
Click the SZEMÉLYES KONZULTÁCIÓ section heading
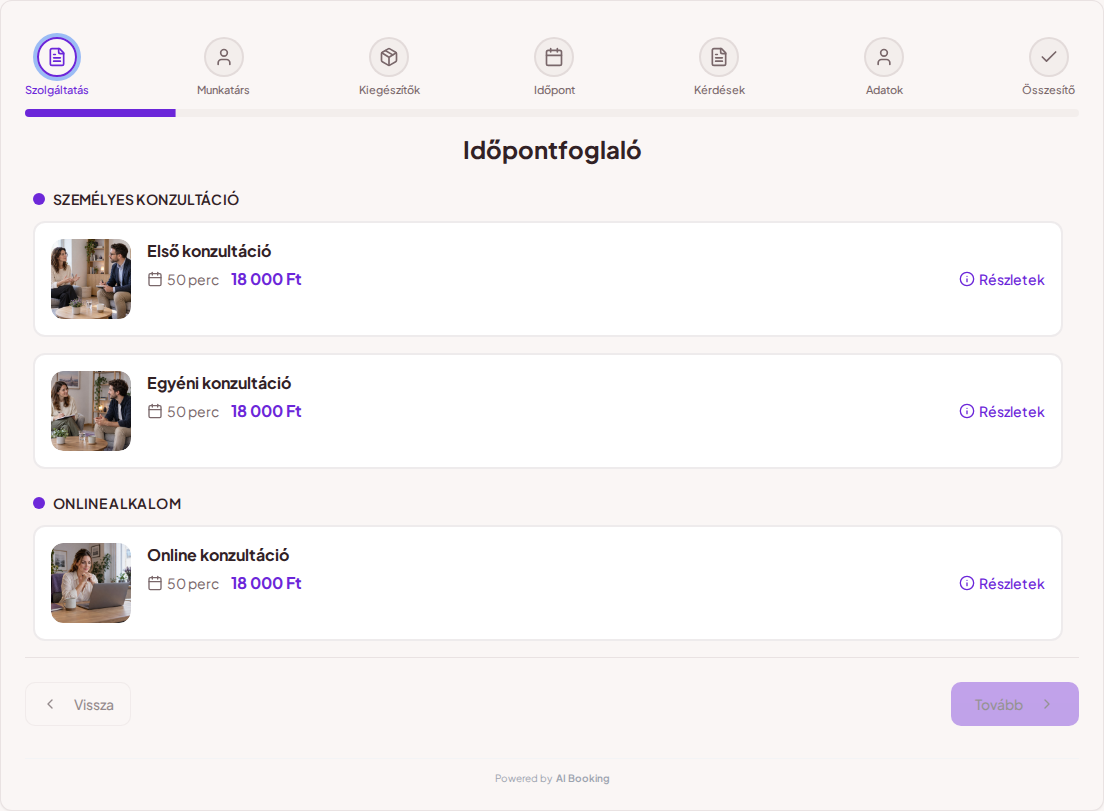(146, 200)
